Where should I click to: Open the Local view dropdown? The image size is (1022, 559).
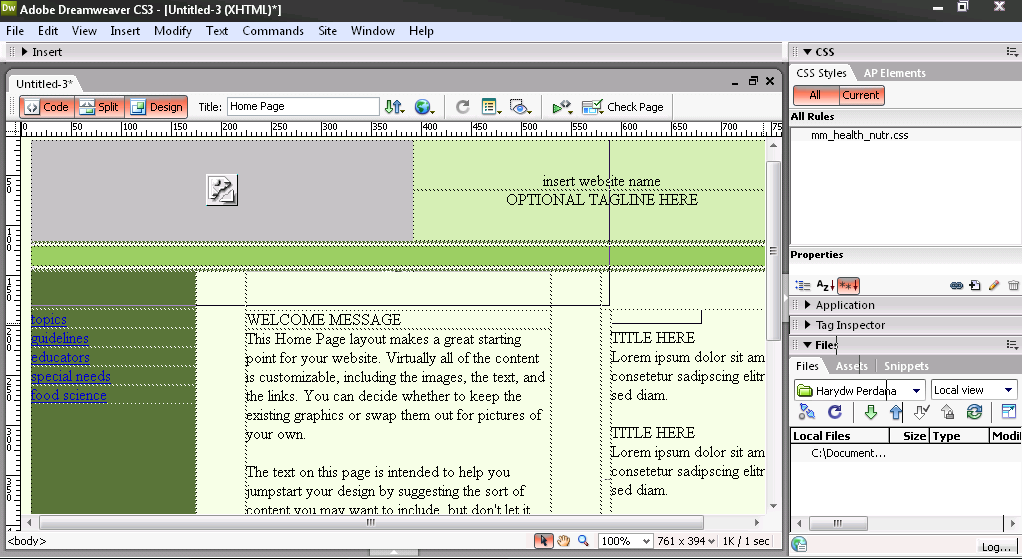pos(973,390)
